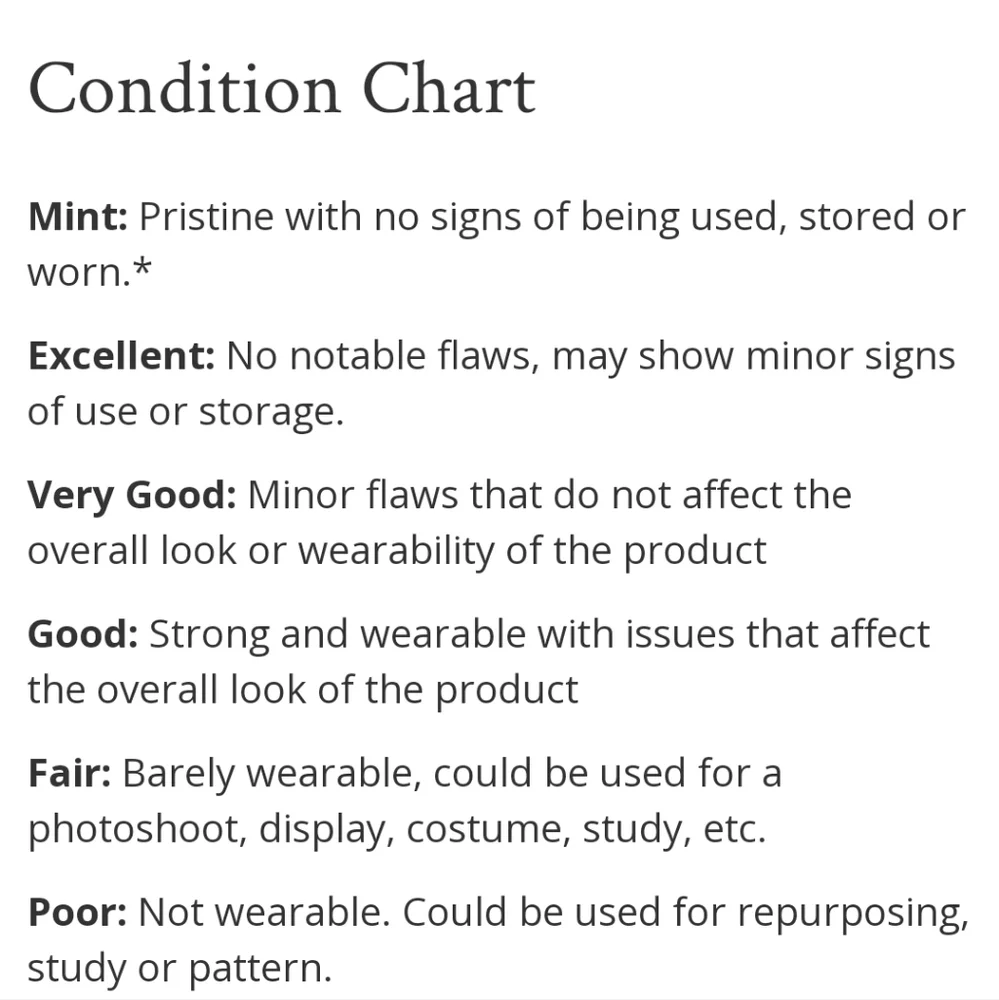This screenshot has height=1000, width=999.
Task: Click the Condition Chart heading
Action: tap(282, 90)
